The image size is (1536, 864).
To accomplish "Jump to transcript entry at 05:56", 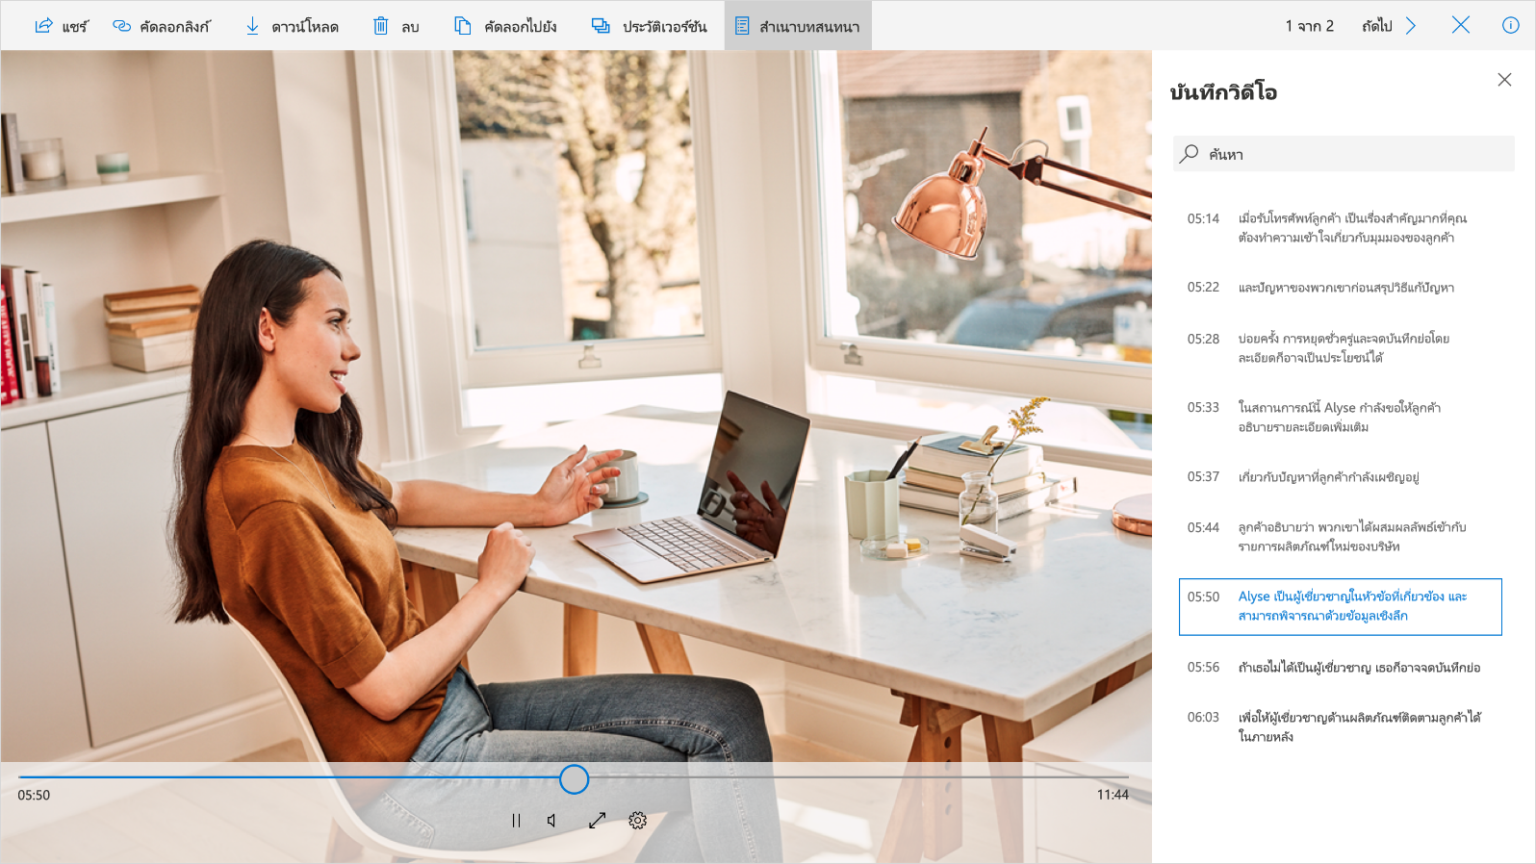I will pos(1340,667).
